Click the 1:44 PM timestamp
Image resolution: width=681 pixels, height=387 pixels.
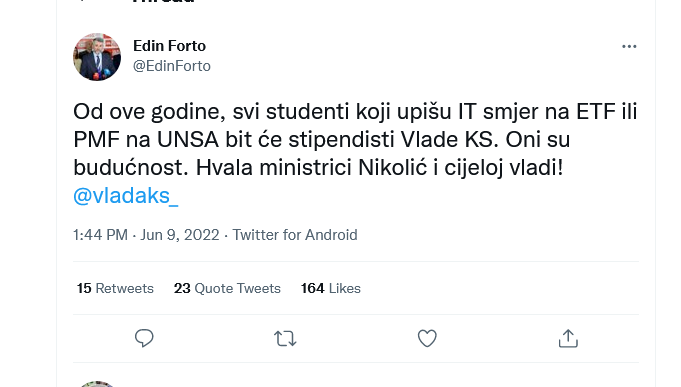[x=100, y=235]
